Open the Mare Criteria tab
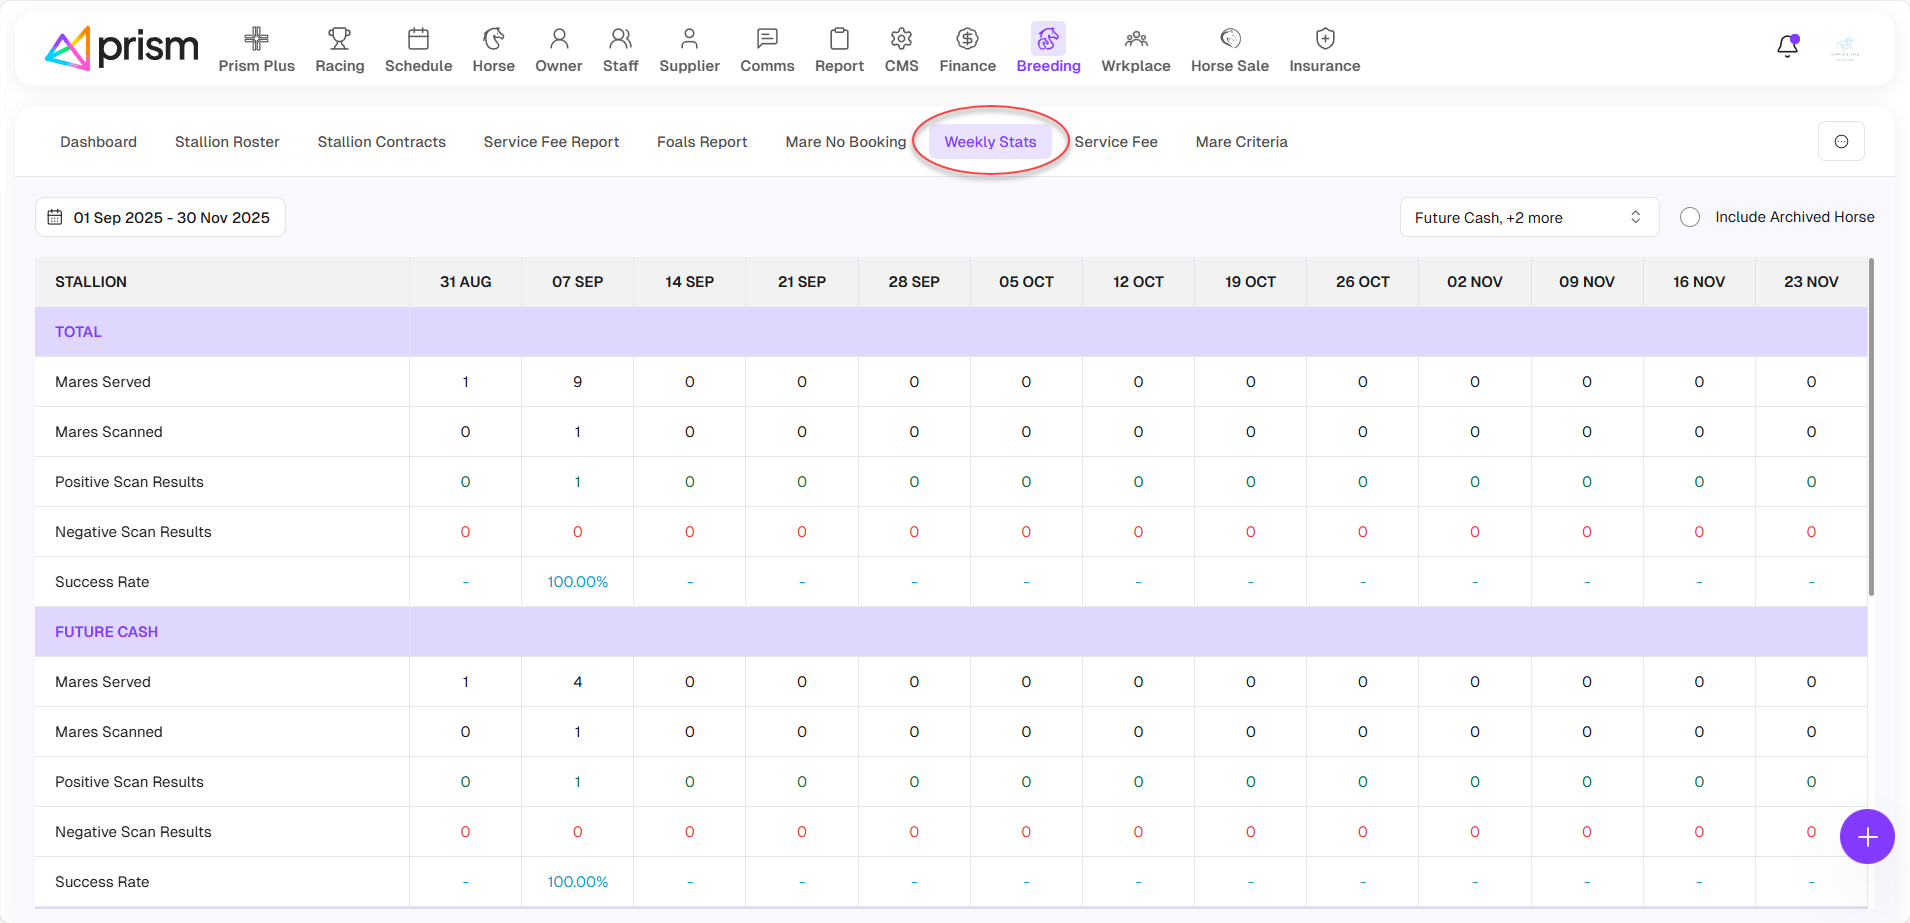The height and width of the screenshot is (923, 1910). tap(1241, 142)
